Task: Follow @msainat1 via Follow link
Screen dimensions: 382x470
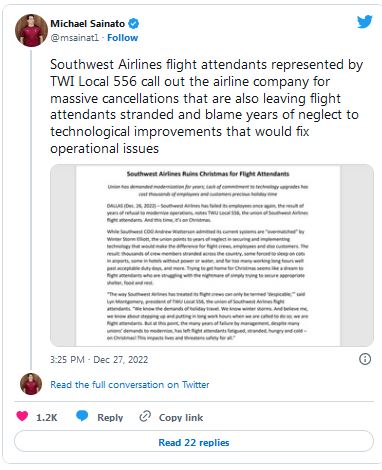Action: click(x=122, y=38)
